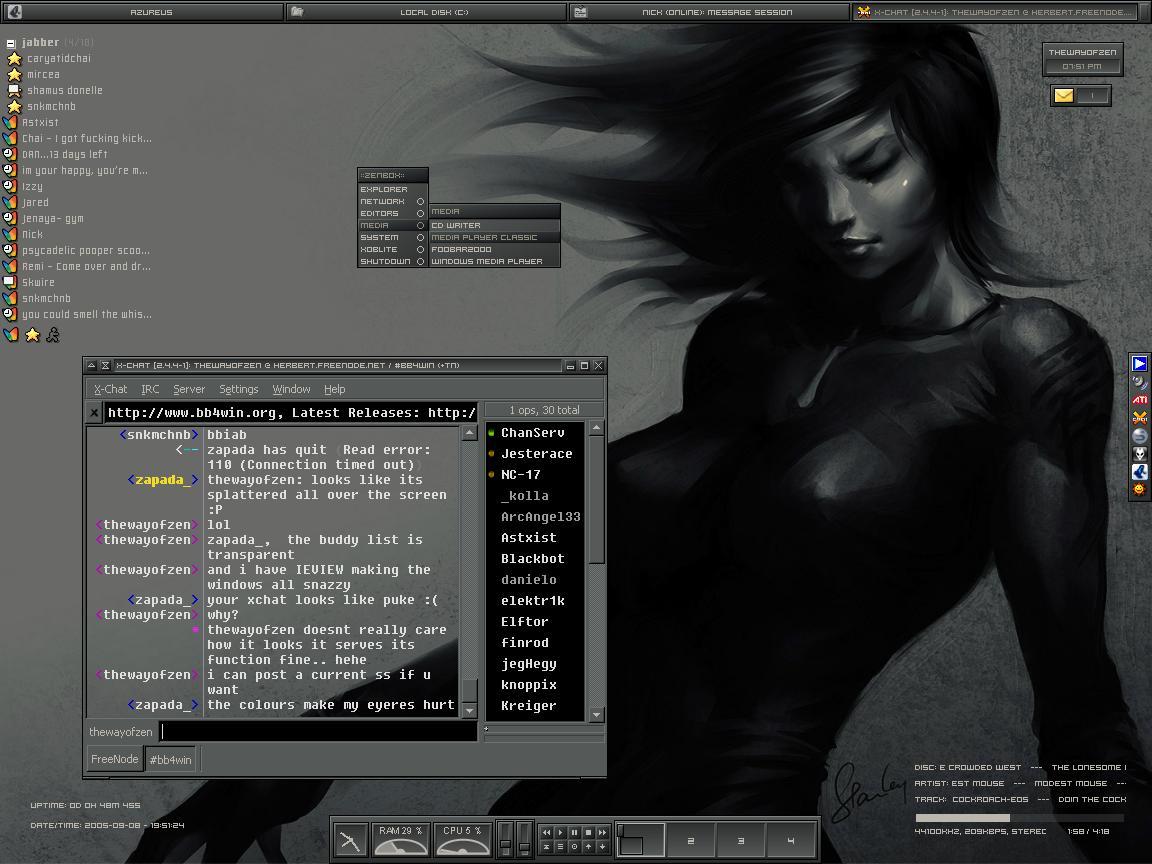Close the channel topic bar X button
Image resolution: width=1152 pixels, height=864 pixels.
click(94, 412)
